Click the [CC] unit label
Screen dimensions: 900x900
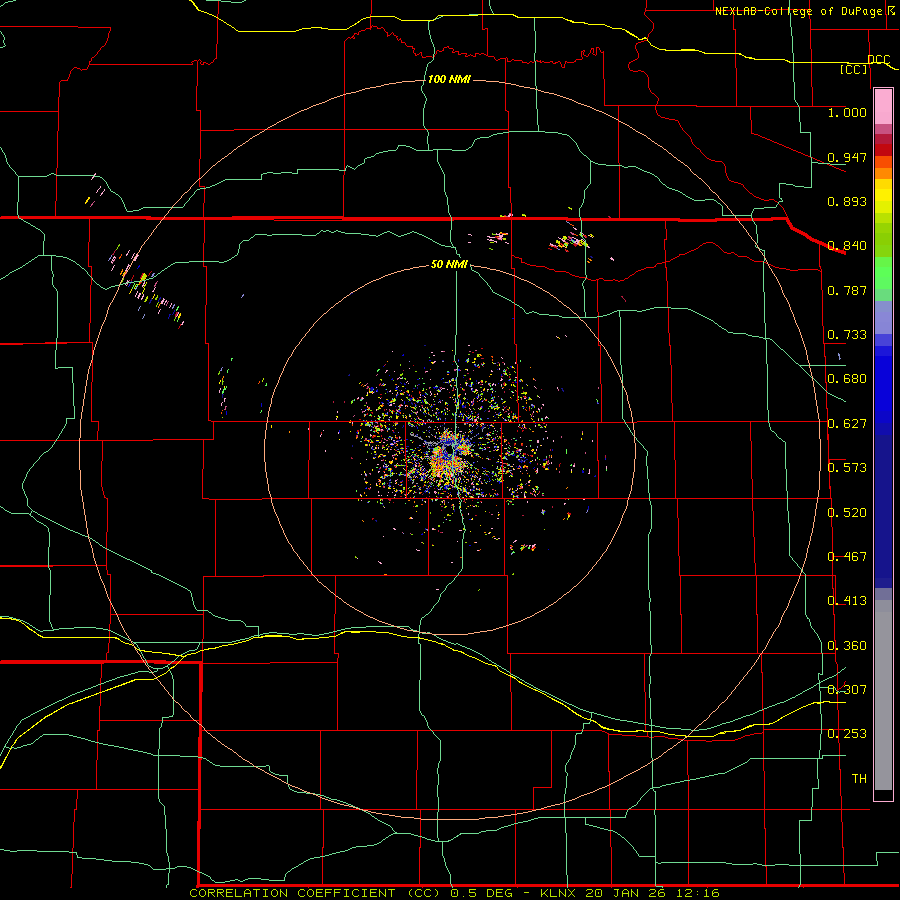pyautogui.click(x=854, y=69)
